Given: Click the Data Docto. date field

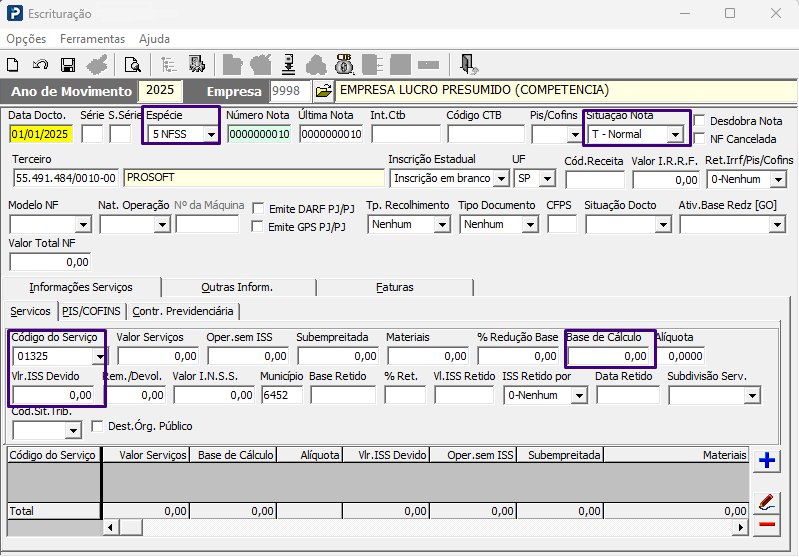Looking at the screenshot, I should pyautogui.click(x=40, y=135).
